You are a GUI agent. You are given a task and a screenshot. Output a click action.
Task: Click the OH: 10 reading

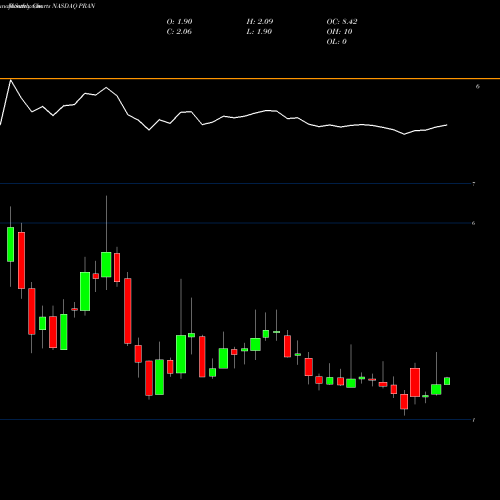pyautogui.click(x=339, y=32)
